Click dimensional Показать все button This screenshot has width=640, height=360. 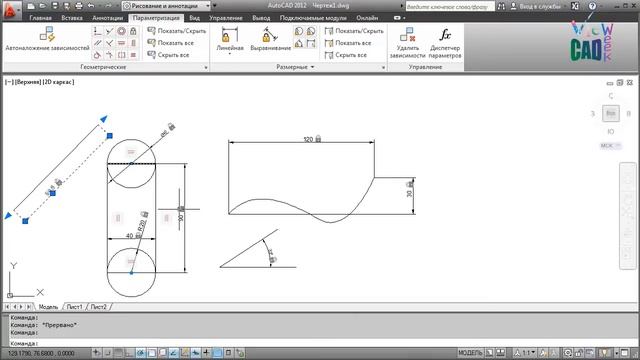click(348, 42)
